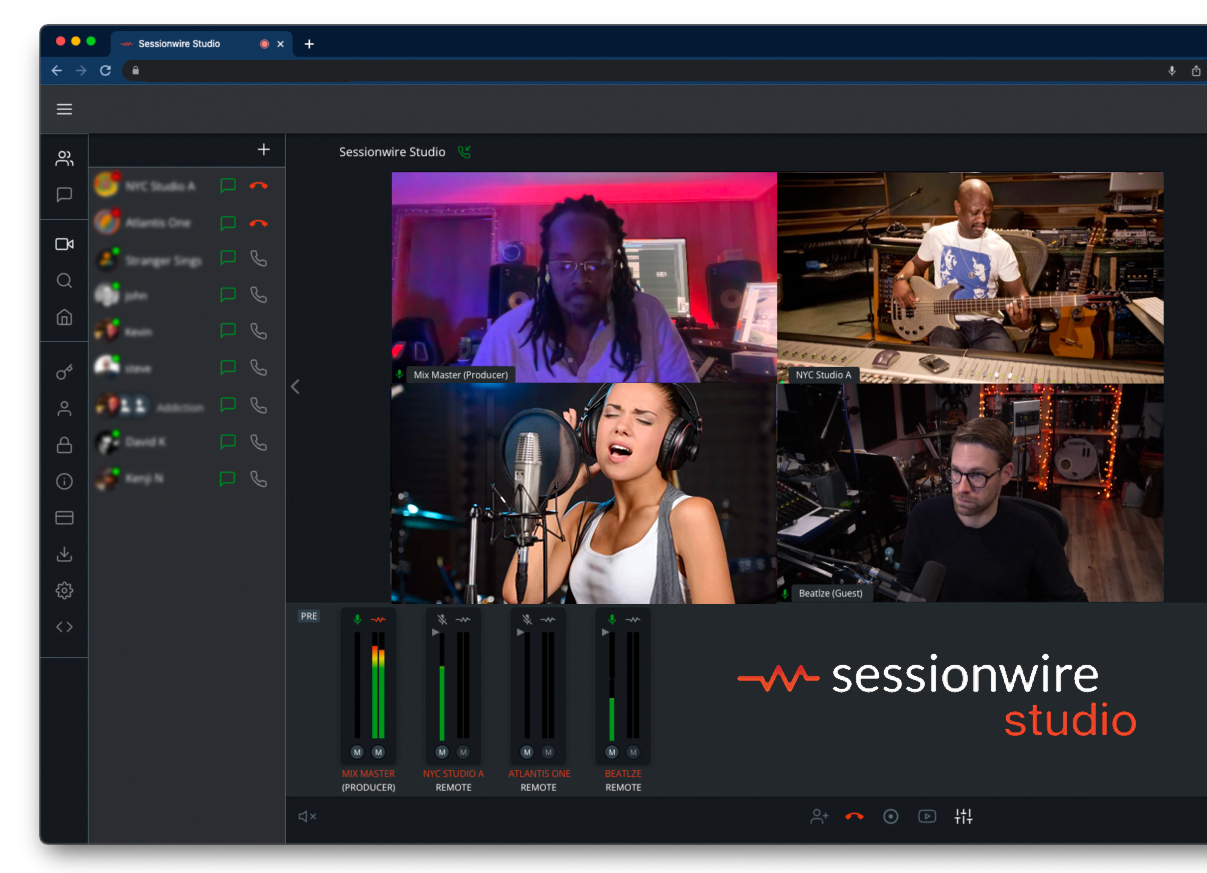The height and width of the screenshot is (873, 1207).
Task: Toggle Beatlze waveform icon
Action: (x=633, y=620)
